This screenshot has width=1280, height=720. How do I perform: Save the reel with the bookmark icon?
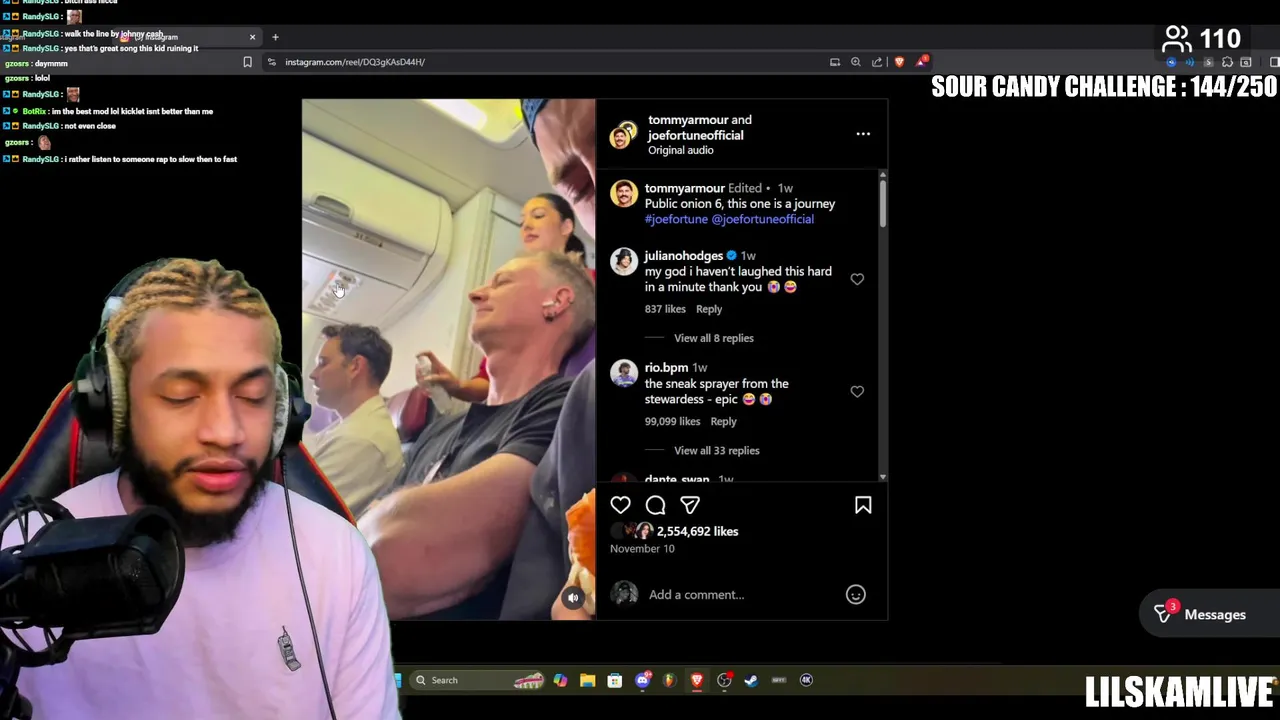click(x=863, y=505)
